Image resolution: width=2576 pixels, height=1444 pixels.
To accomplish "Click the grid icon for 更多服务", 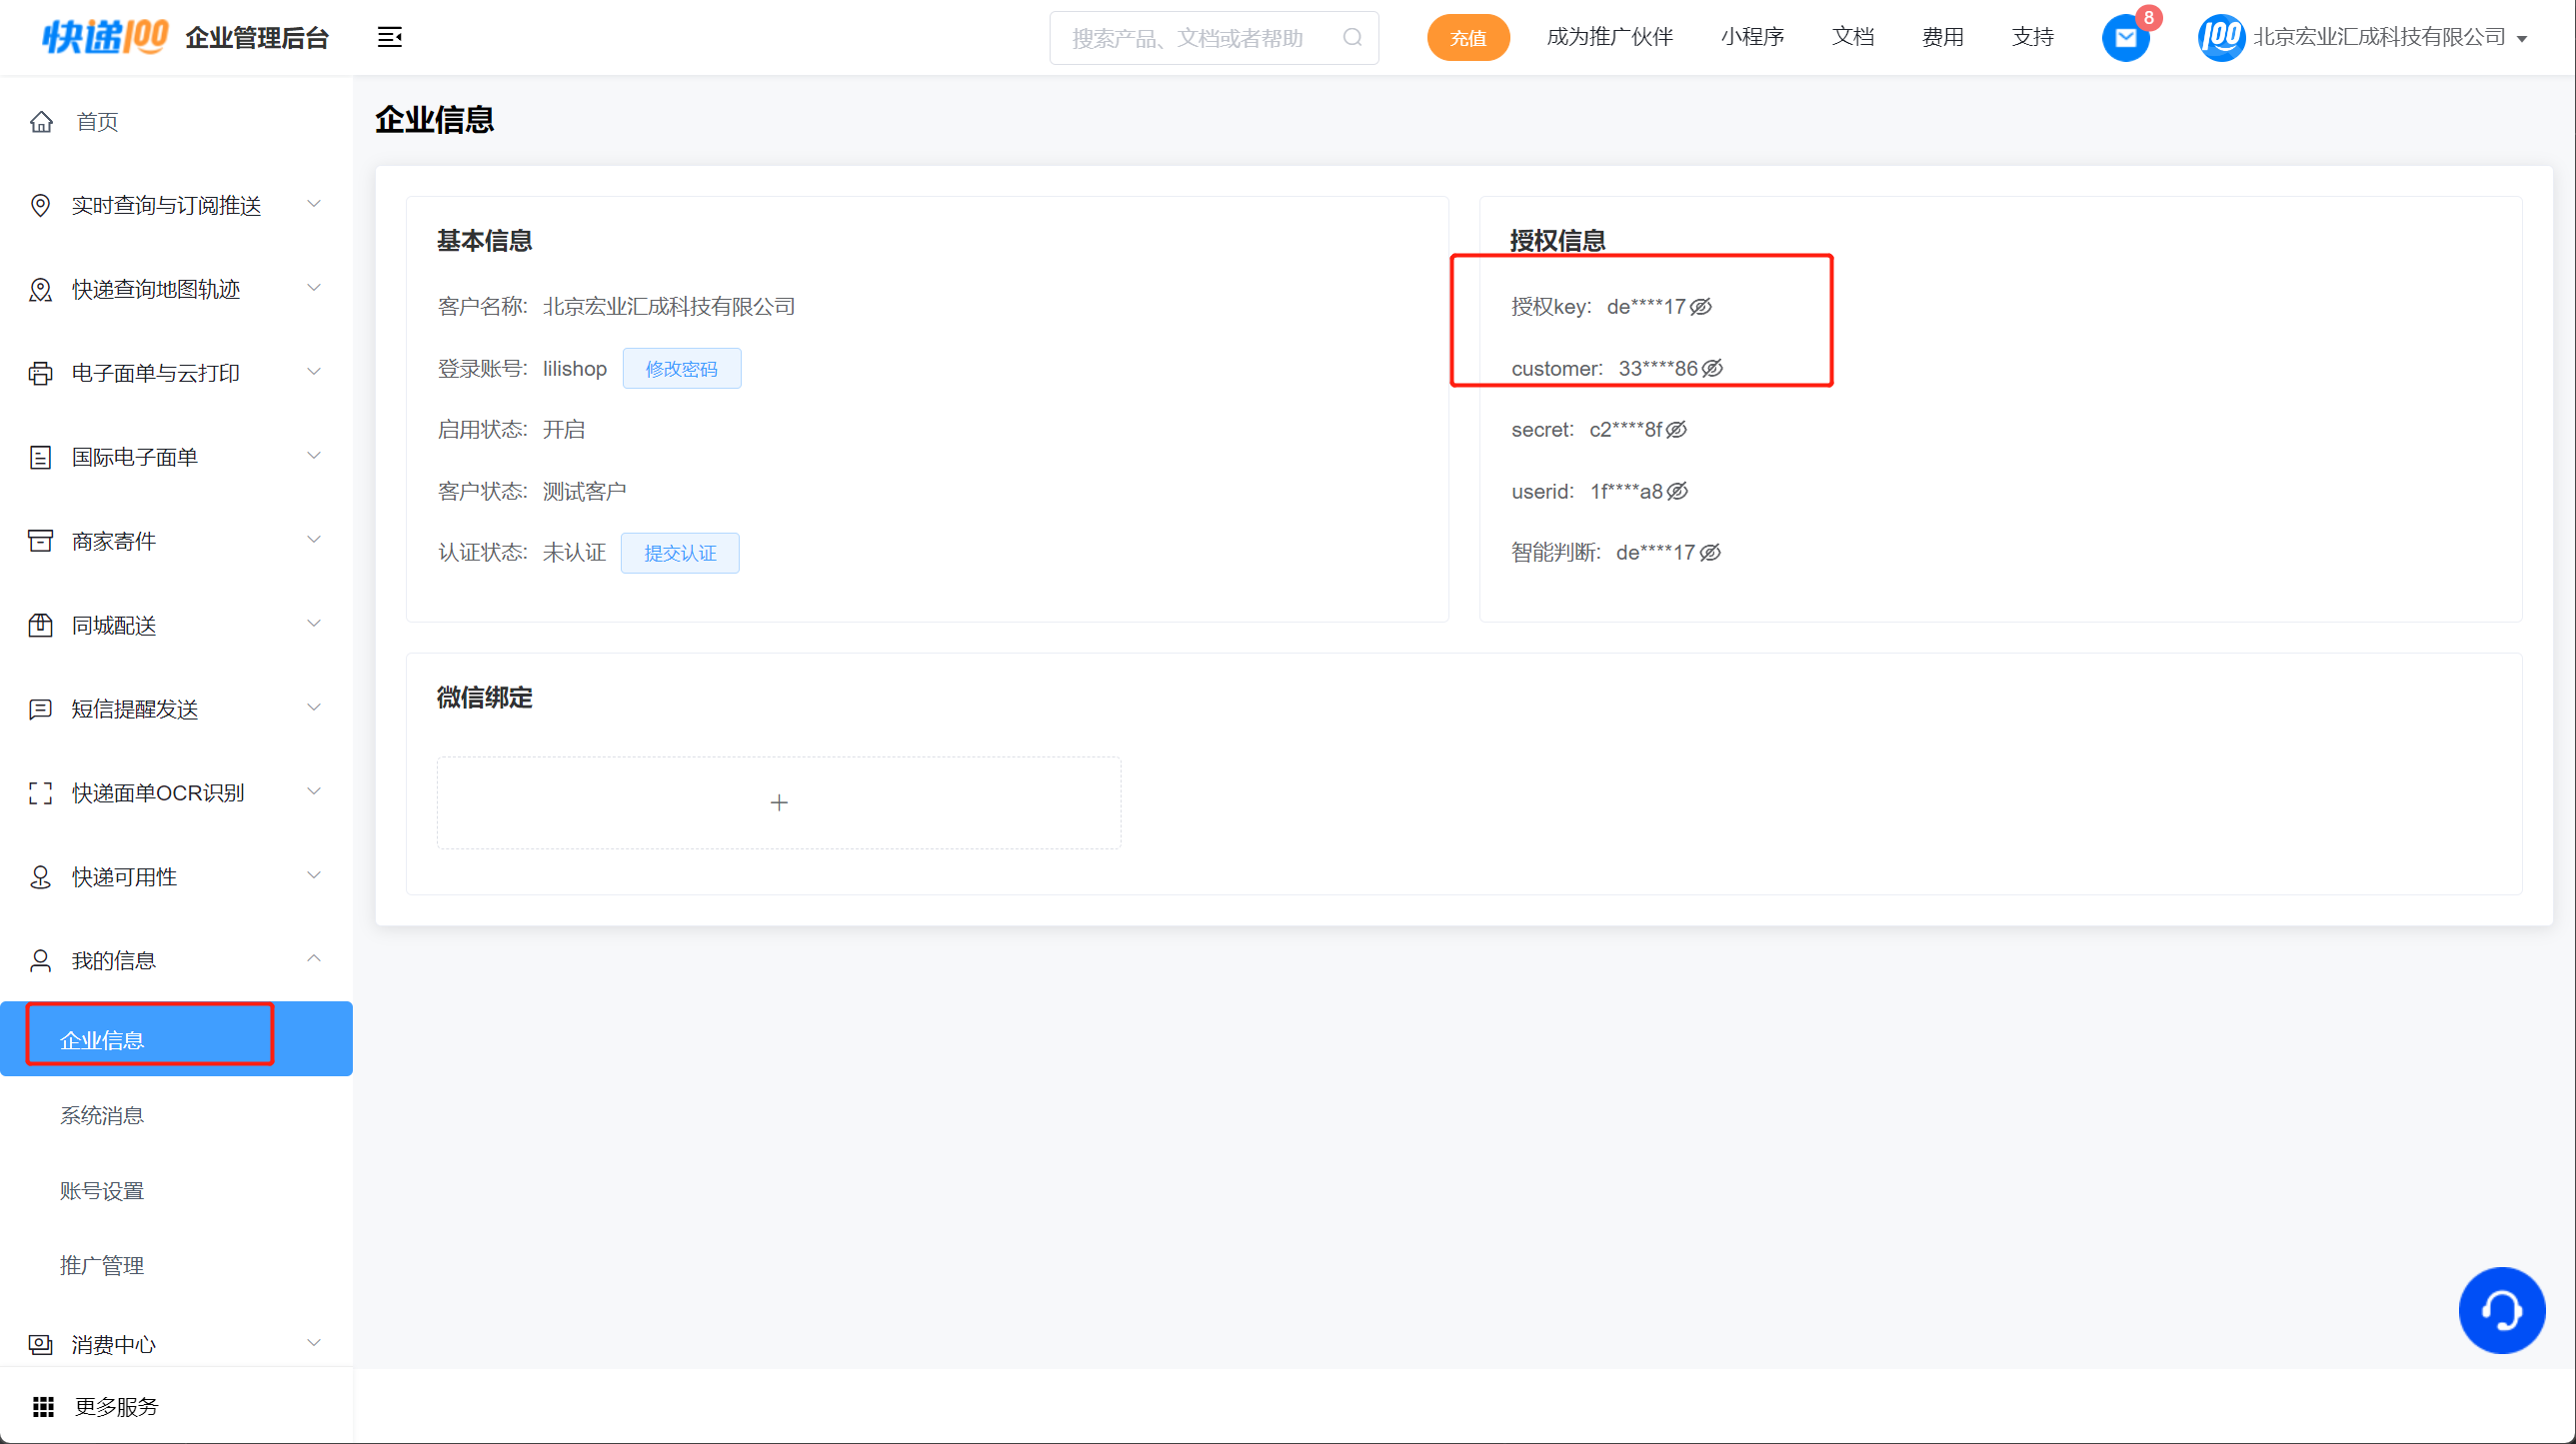I will point(43,1407).
